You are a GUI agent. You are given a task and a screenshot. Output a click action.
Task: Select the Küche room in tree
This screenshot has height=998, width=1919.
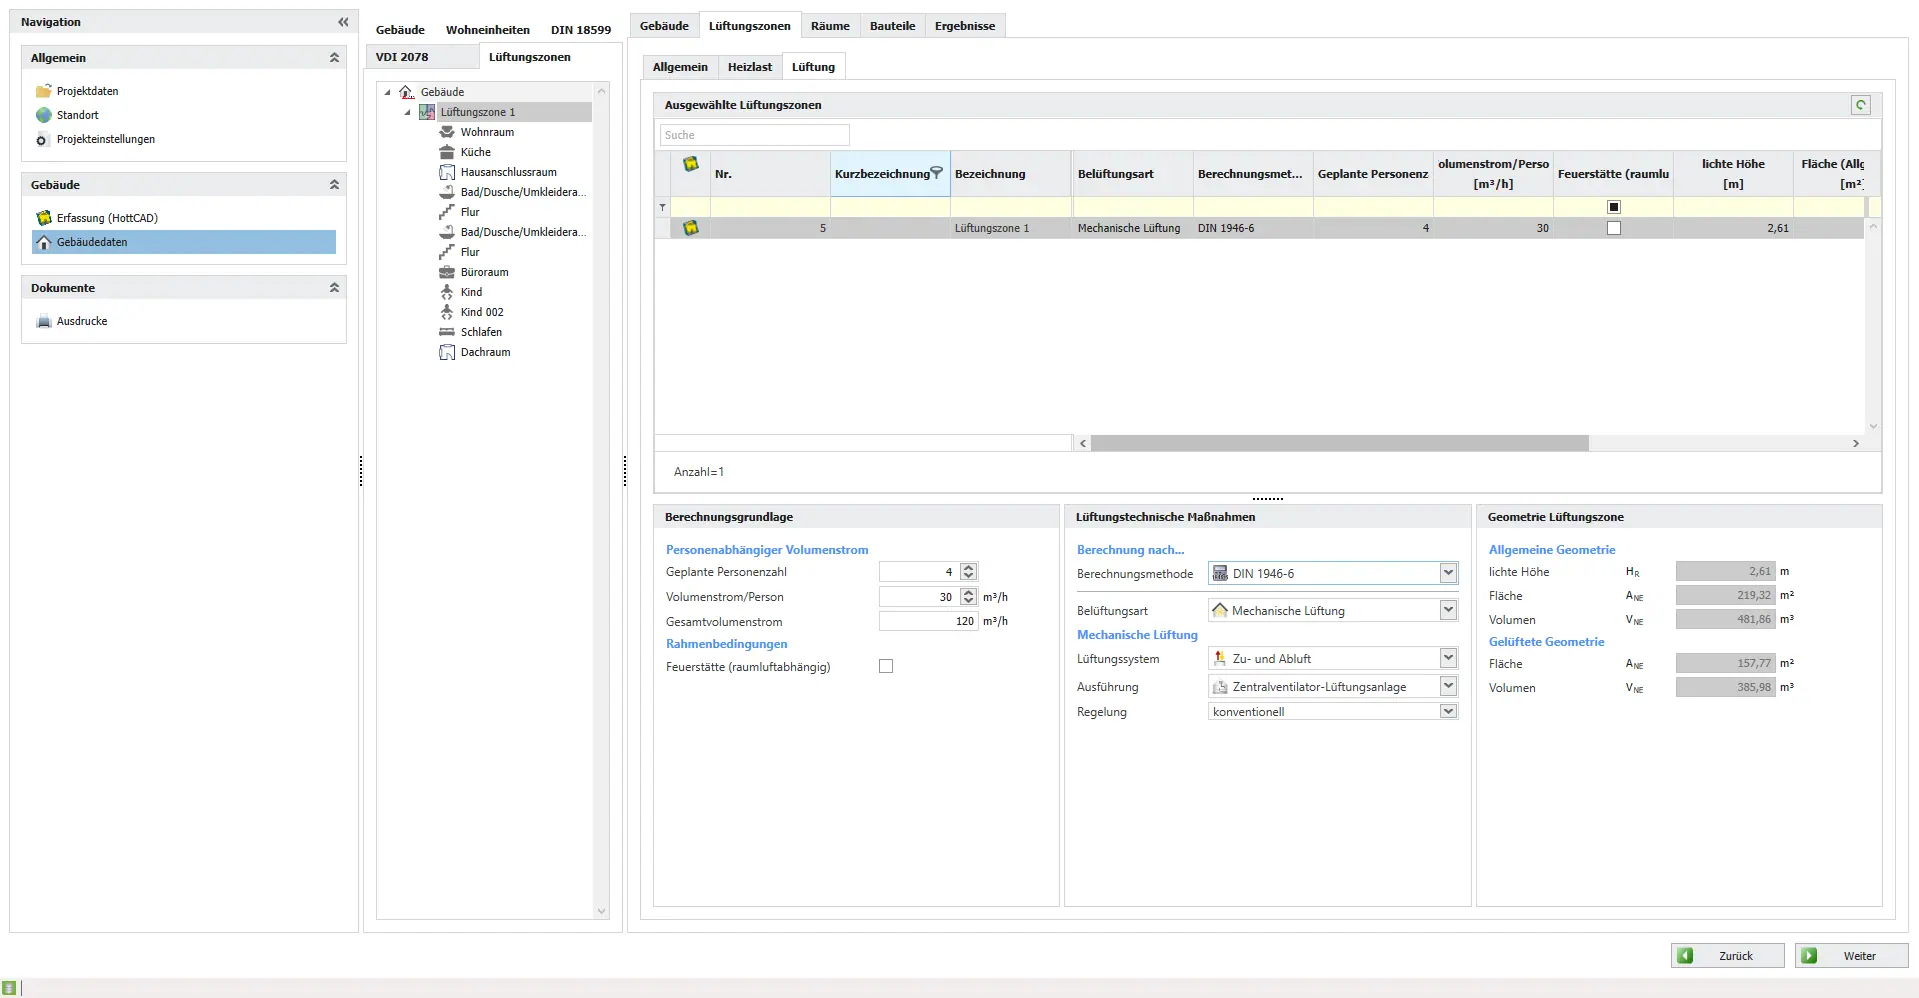click(x=475, y=152)
